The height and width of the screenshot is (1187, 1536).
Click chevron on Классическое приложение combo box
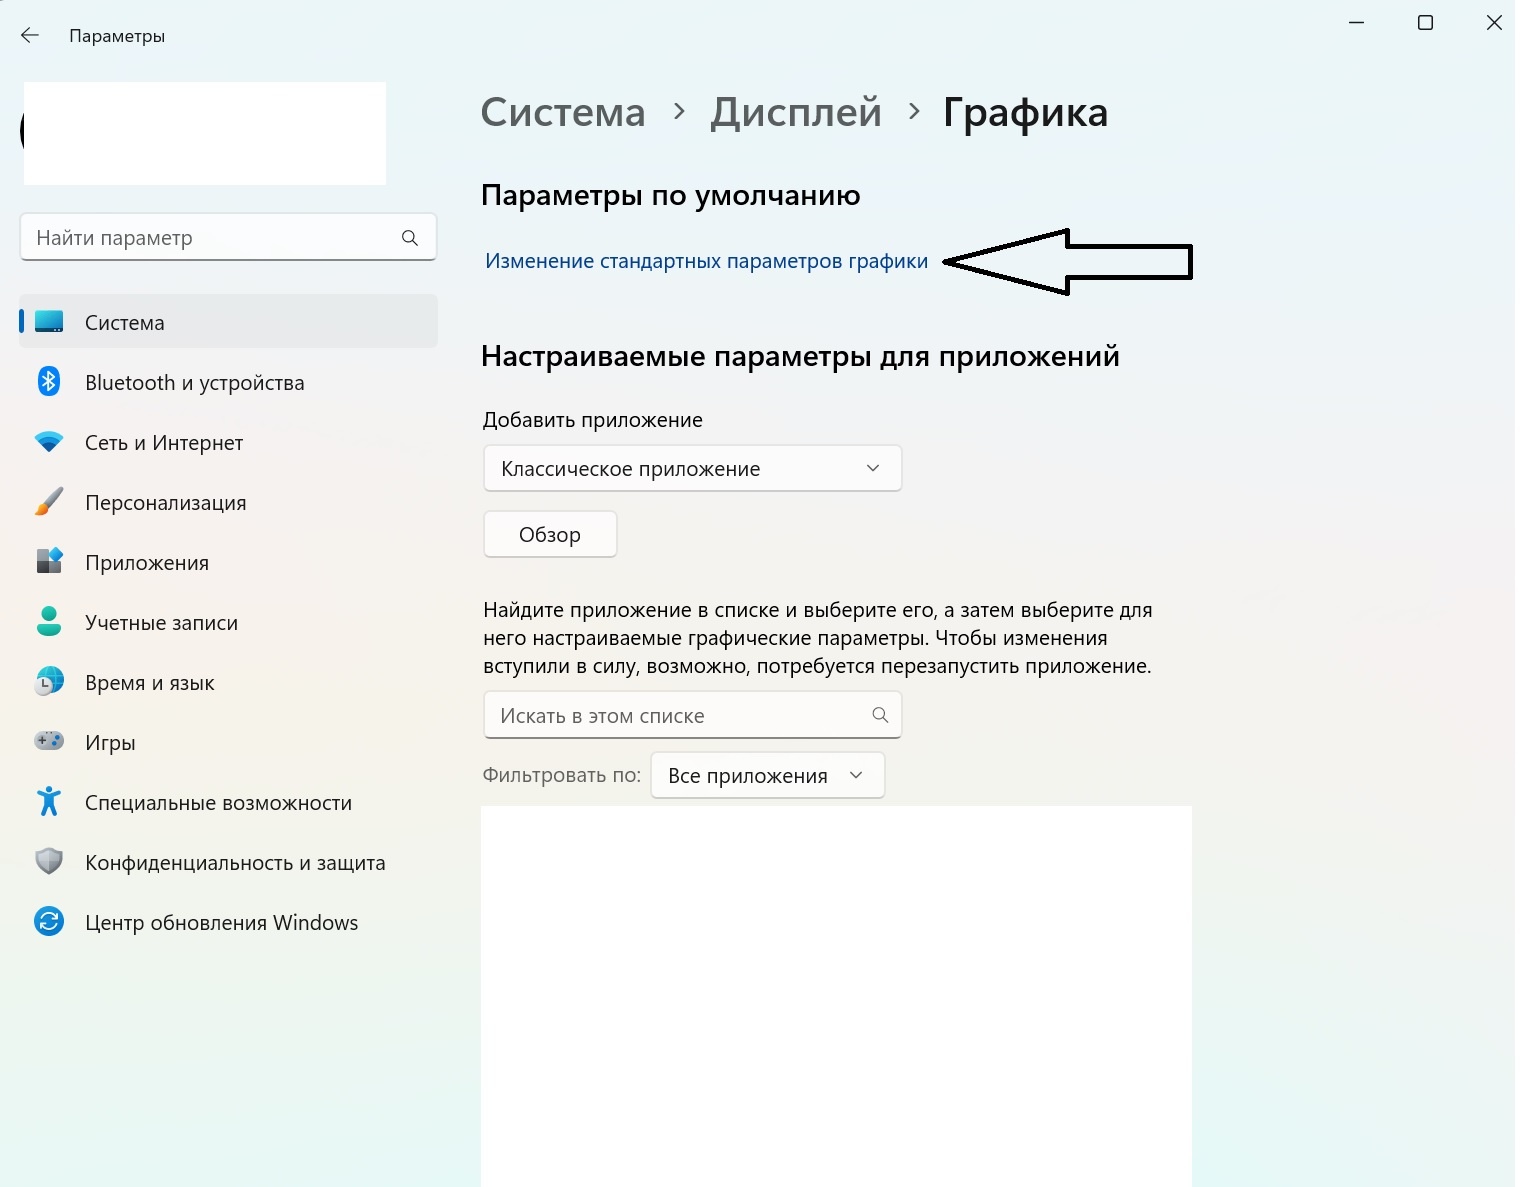click(x=873, y=468)
